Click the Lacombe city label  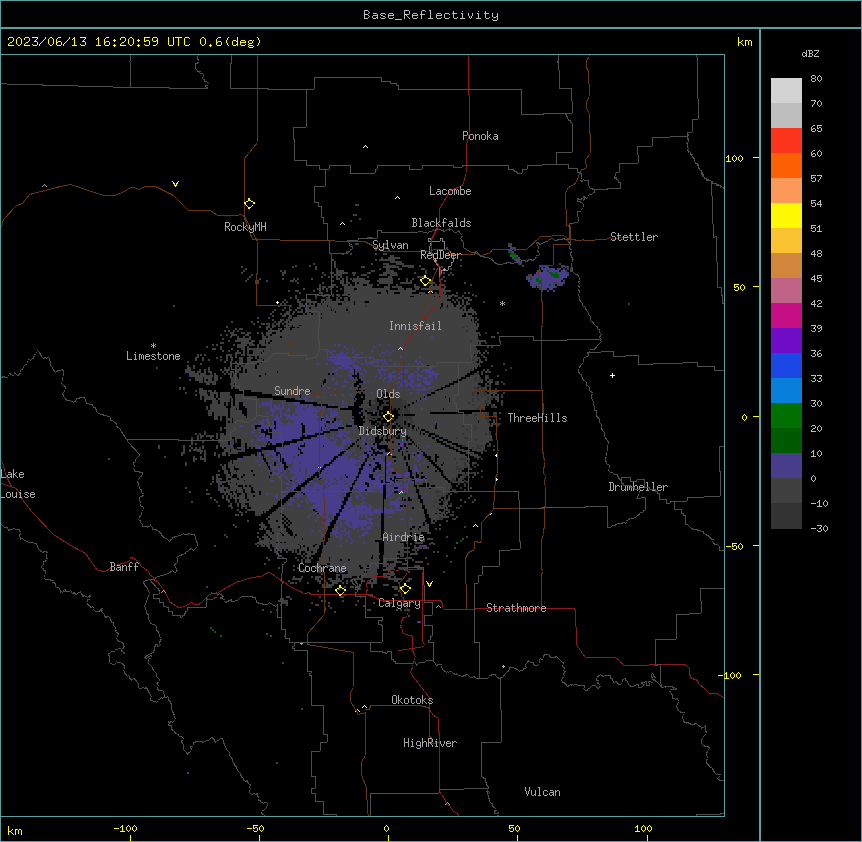pos(450,191)
